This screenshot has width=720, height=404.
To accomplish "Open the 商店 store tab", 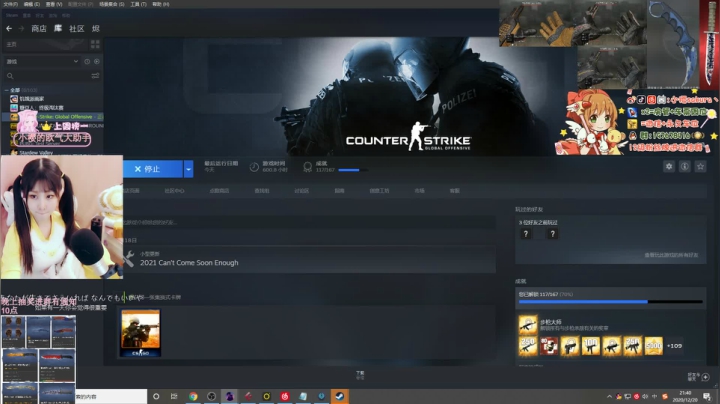I will (x=39, y=28).
